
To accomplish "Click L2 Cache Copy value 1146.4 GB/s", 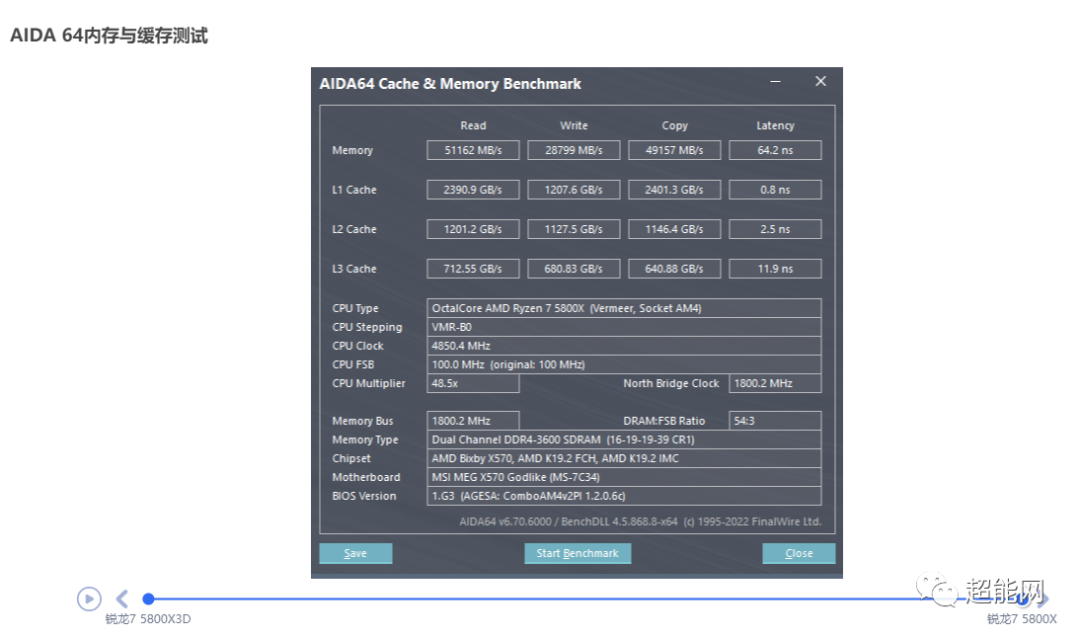I will [674, 229].
